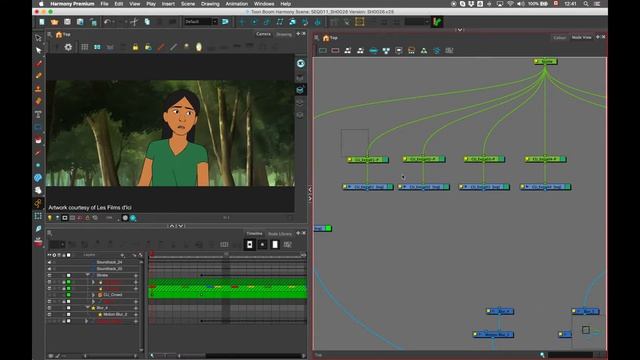Click the red playhead frame marker in Timeline
Screen dimensions: 640x360
[x=152, y=255]
